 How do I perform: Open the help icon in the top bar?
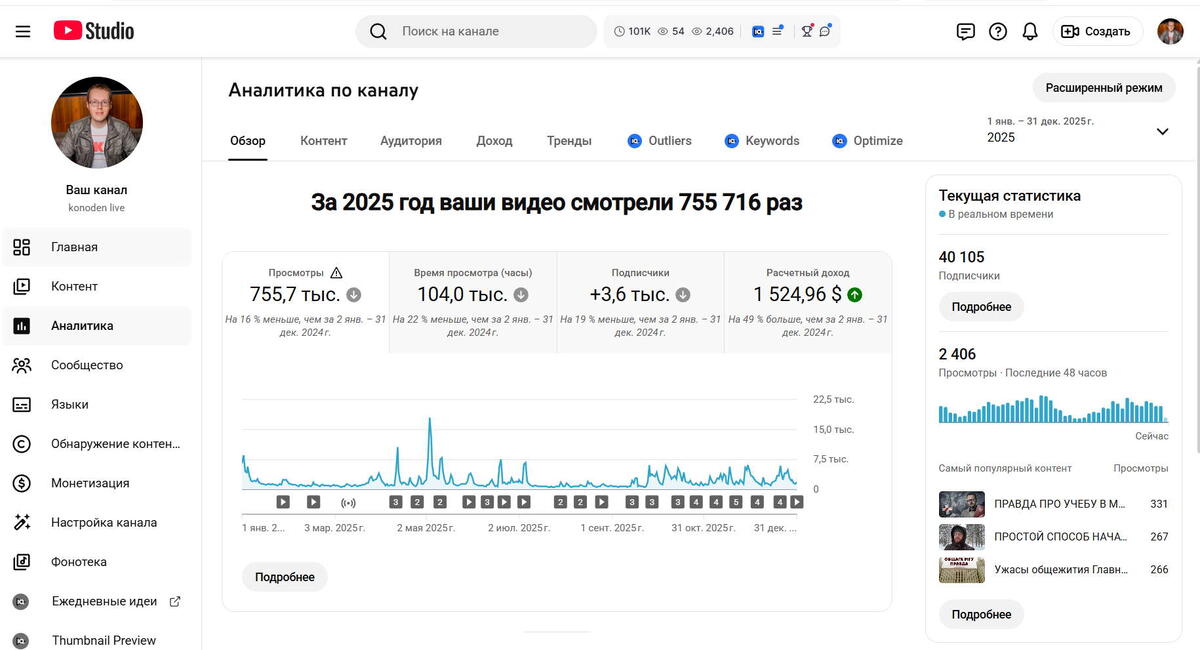(x=998, y=31)
